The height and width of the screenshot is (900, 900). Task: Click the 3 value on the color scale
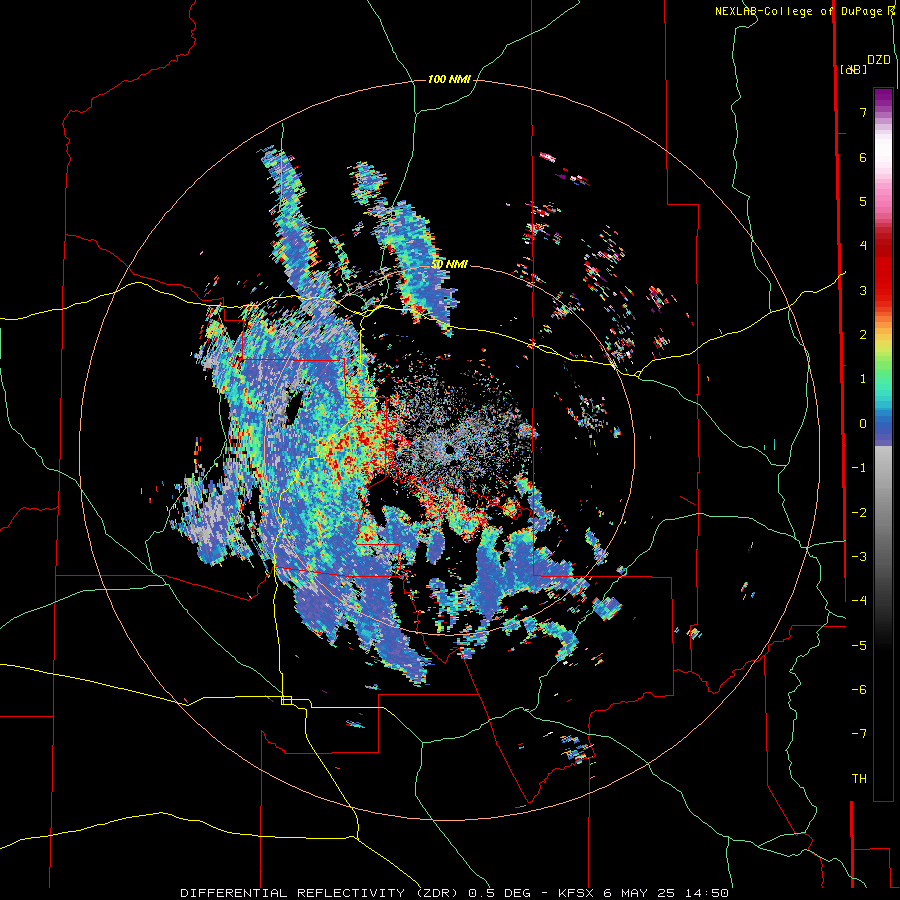pos(863,290)
